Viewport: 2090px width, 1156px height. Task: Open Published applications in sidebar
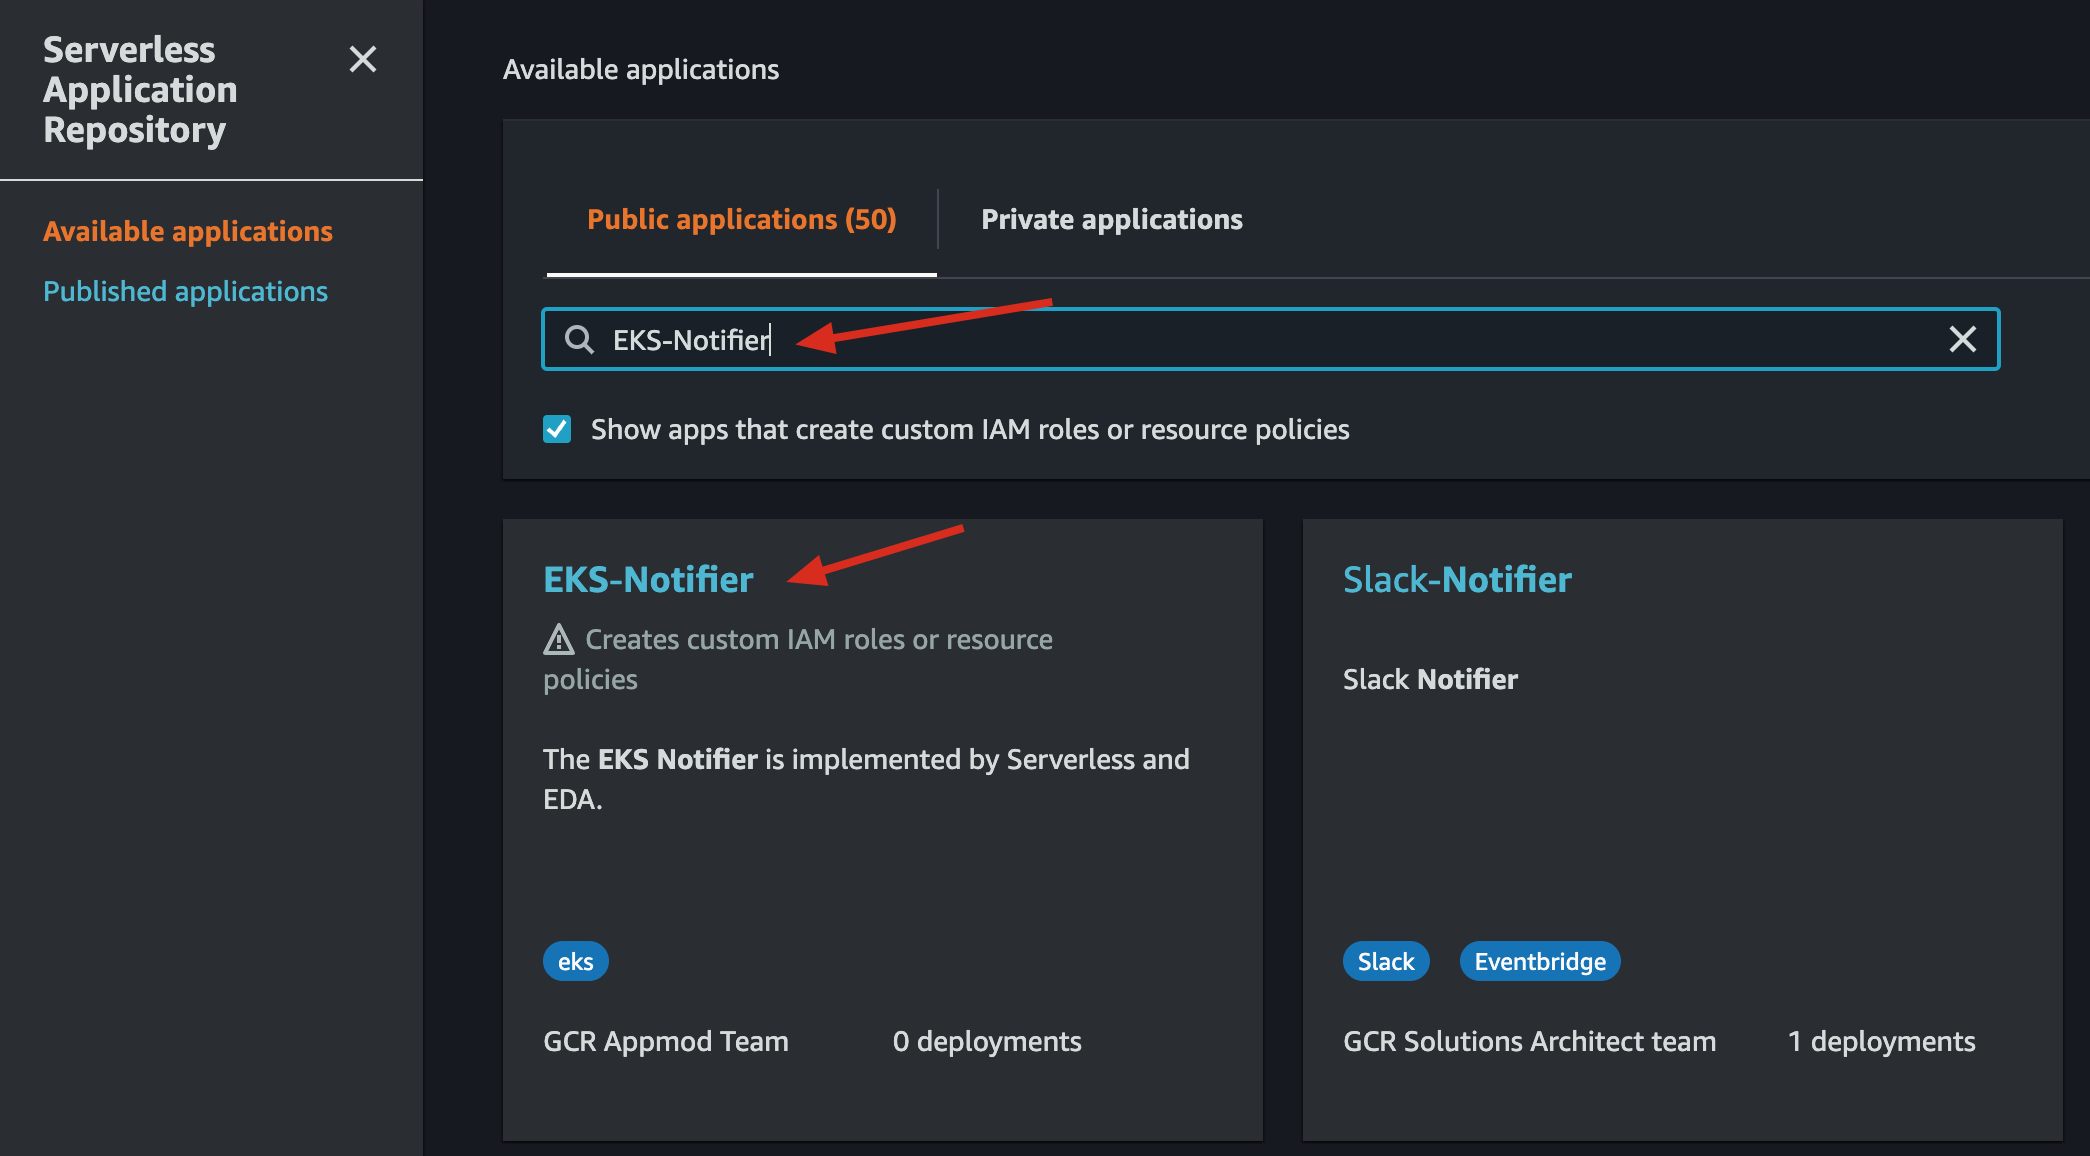185,291
